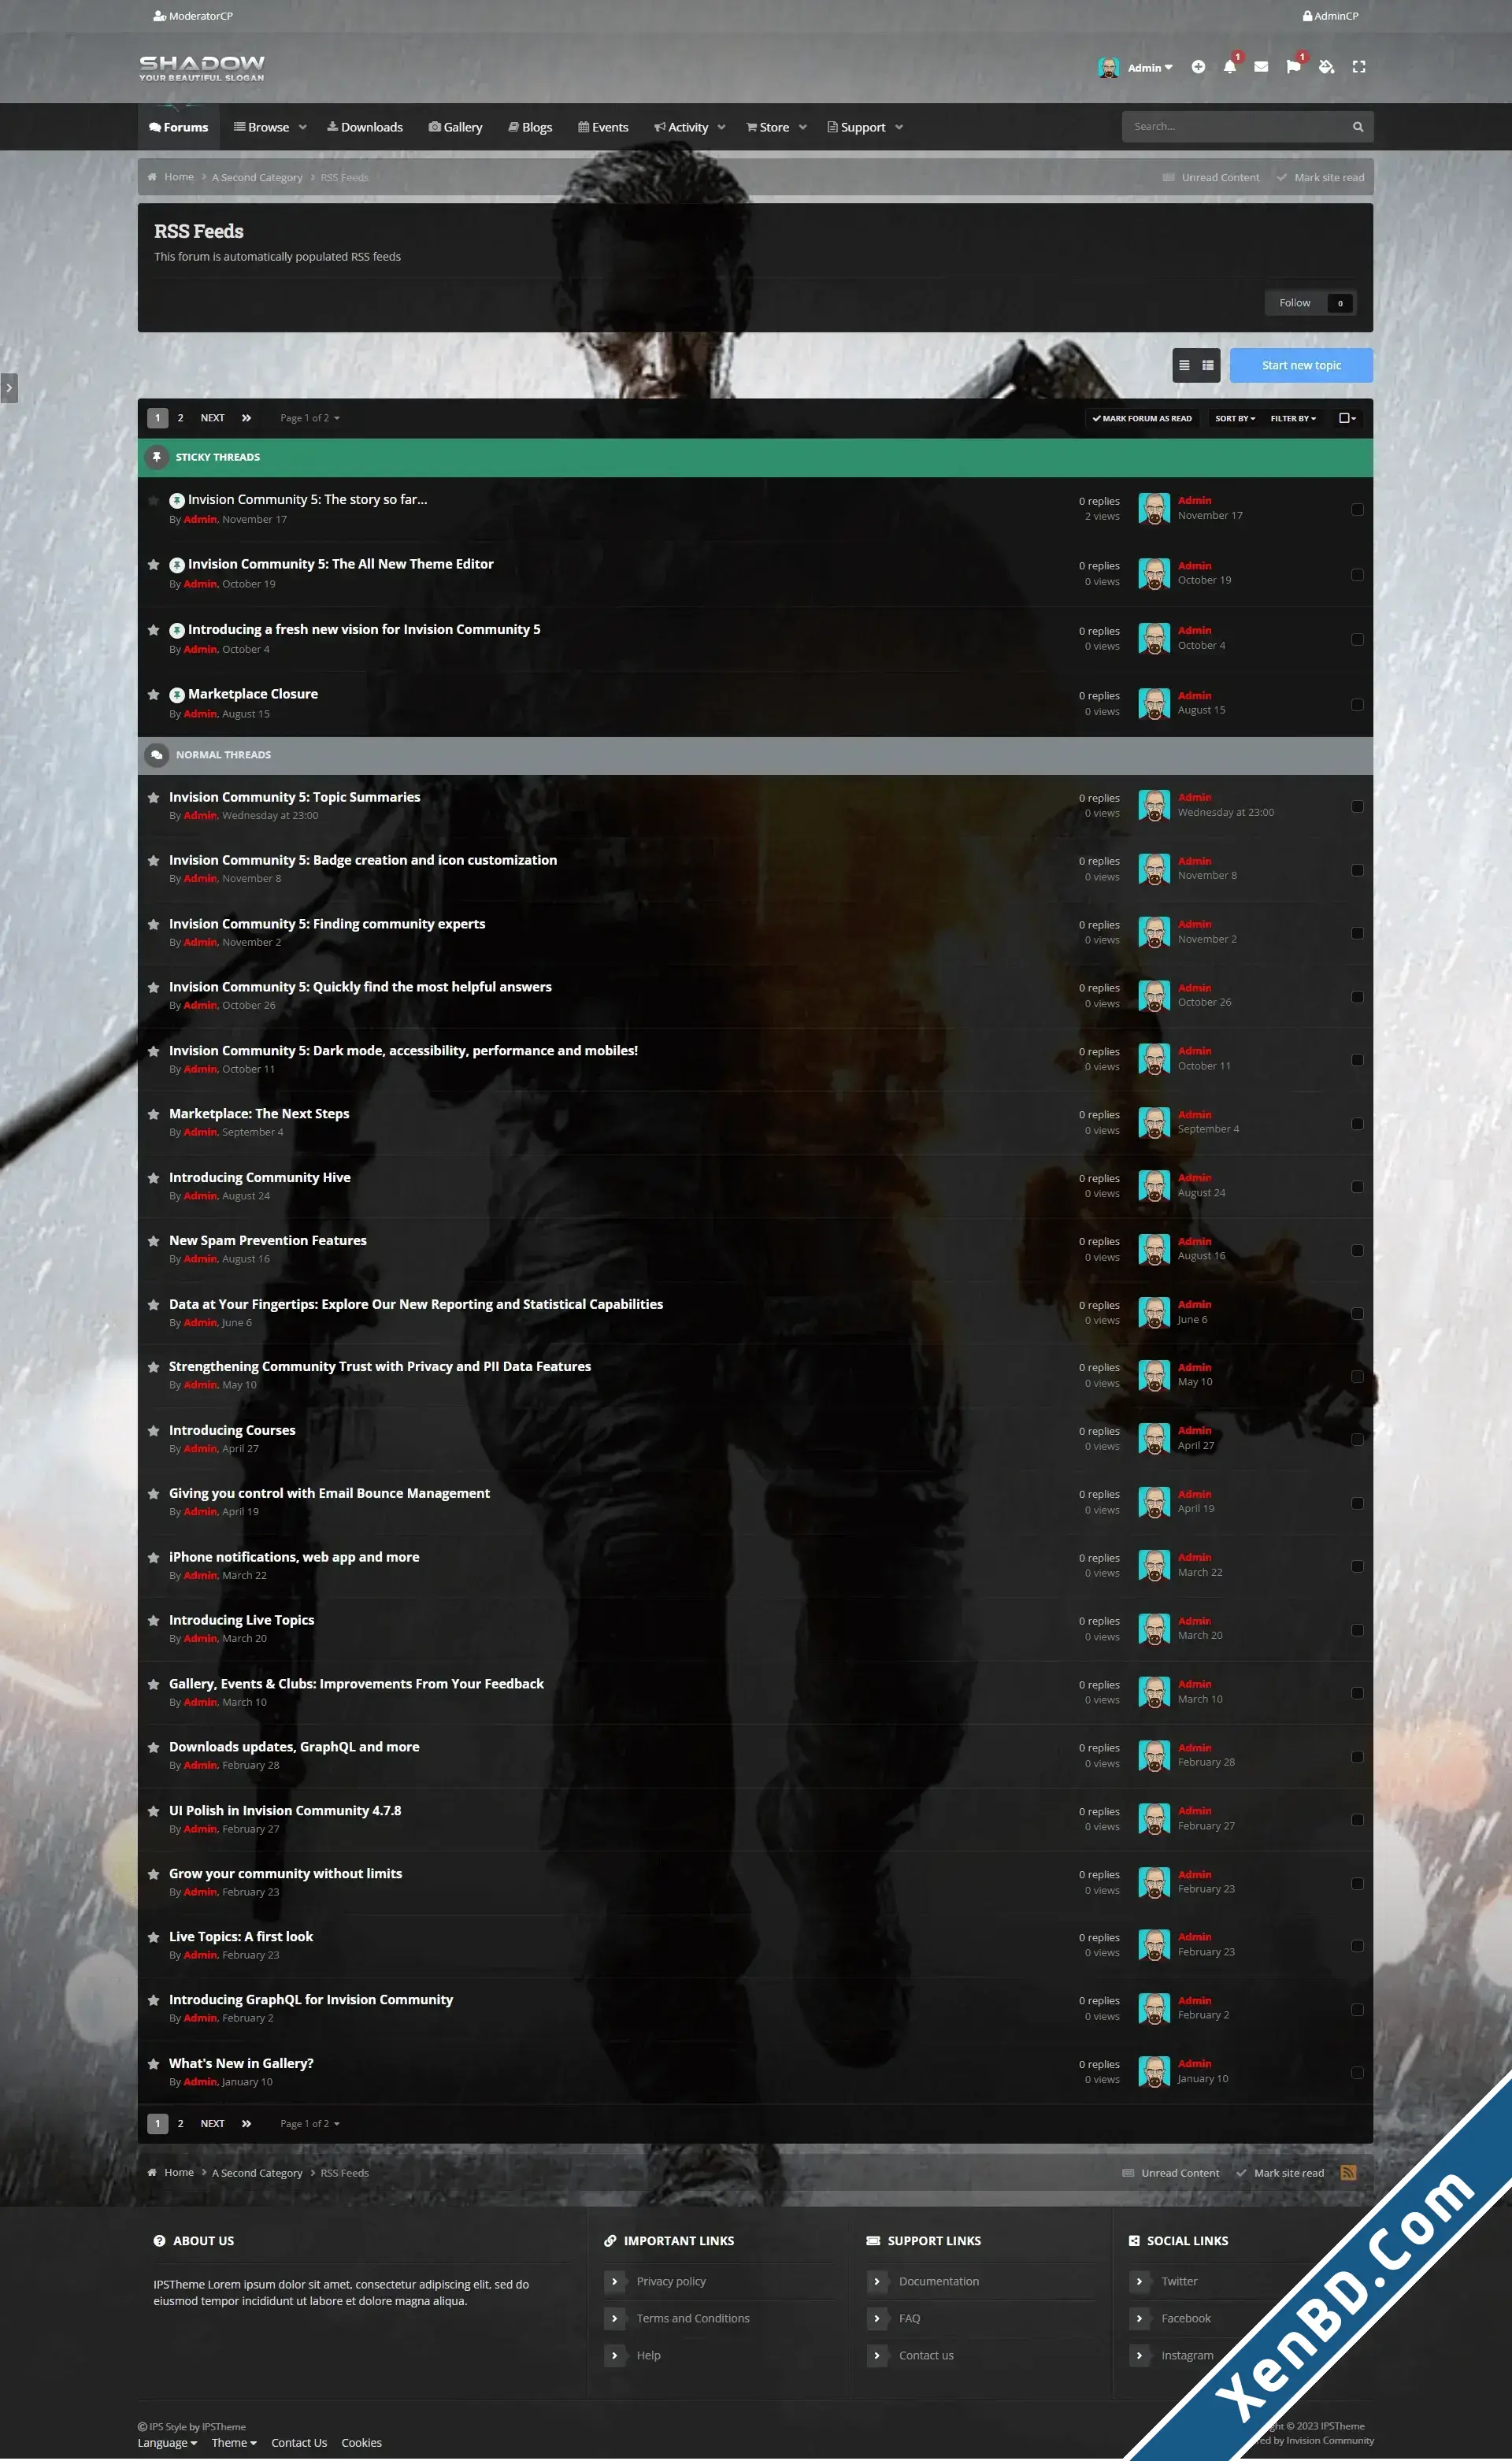Click the last page double arrow in bottom pagination

(x=246, y=2124)
